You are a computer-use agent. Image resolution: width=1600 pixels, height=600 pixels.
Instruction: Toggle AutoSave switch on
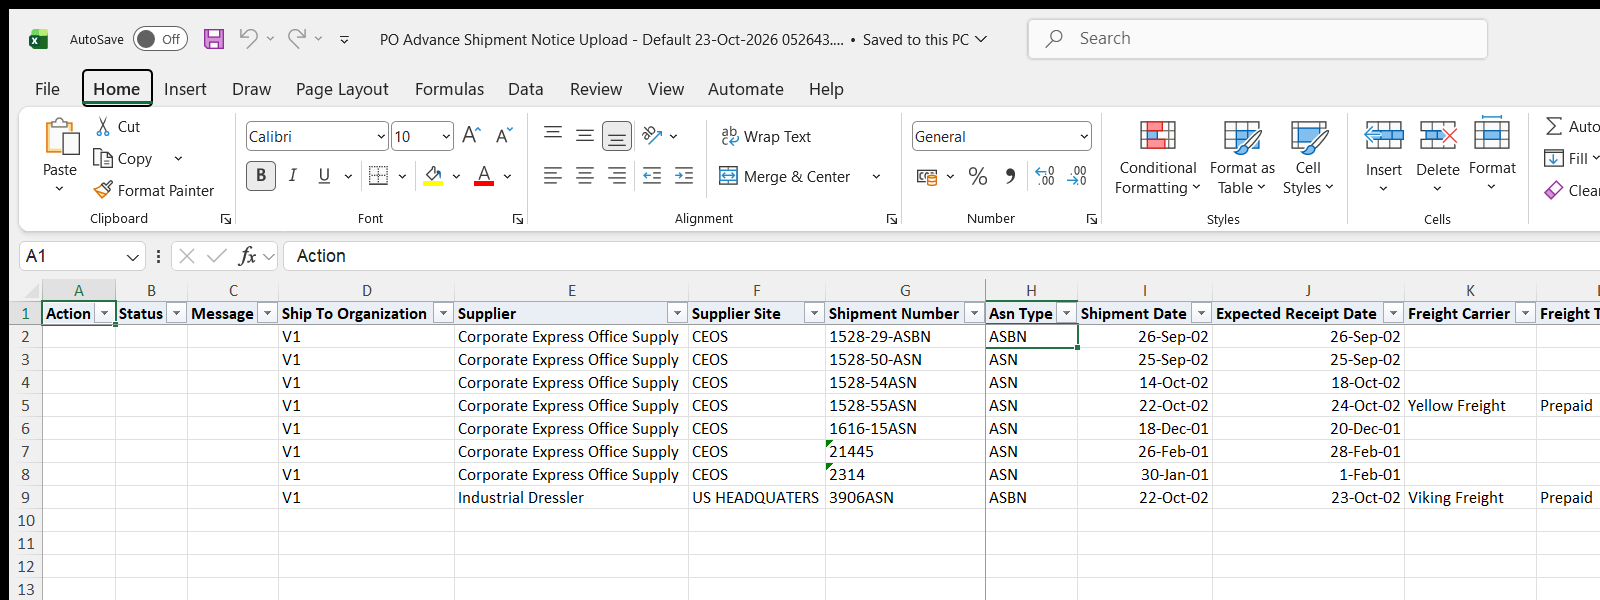[160, 39]
